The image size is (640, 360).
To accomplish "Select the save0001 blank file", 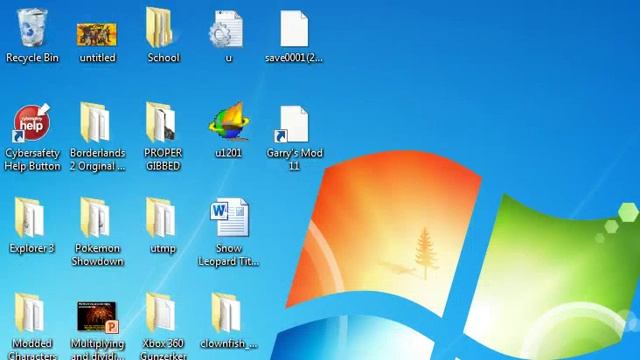I will [x=294, y=29].
